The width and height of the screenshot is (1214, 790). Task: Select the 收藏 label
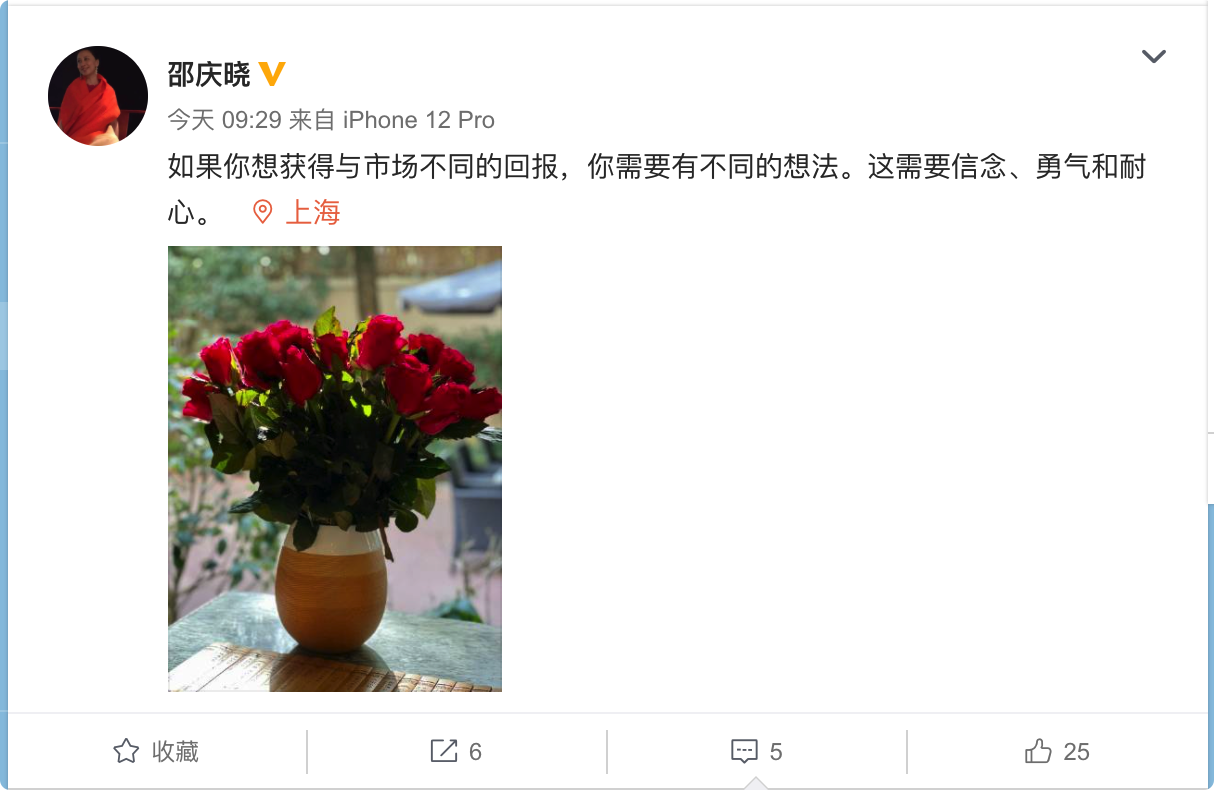pyautogui.click(x=176, y=751)
